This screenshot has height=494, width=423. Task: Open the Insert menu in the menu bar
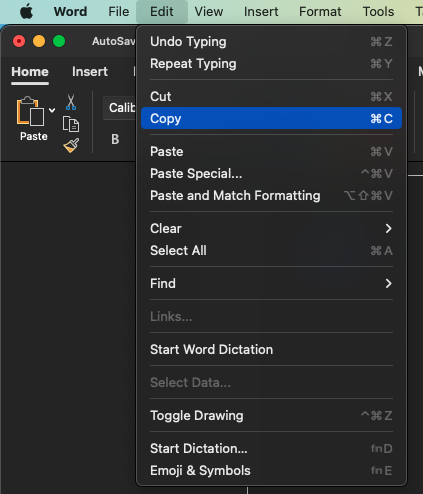(x=261, y=12)
